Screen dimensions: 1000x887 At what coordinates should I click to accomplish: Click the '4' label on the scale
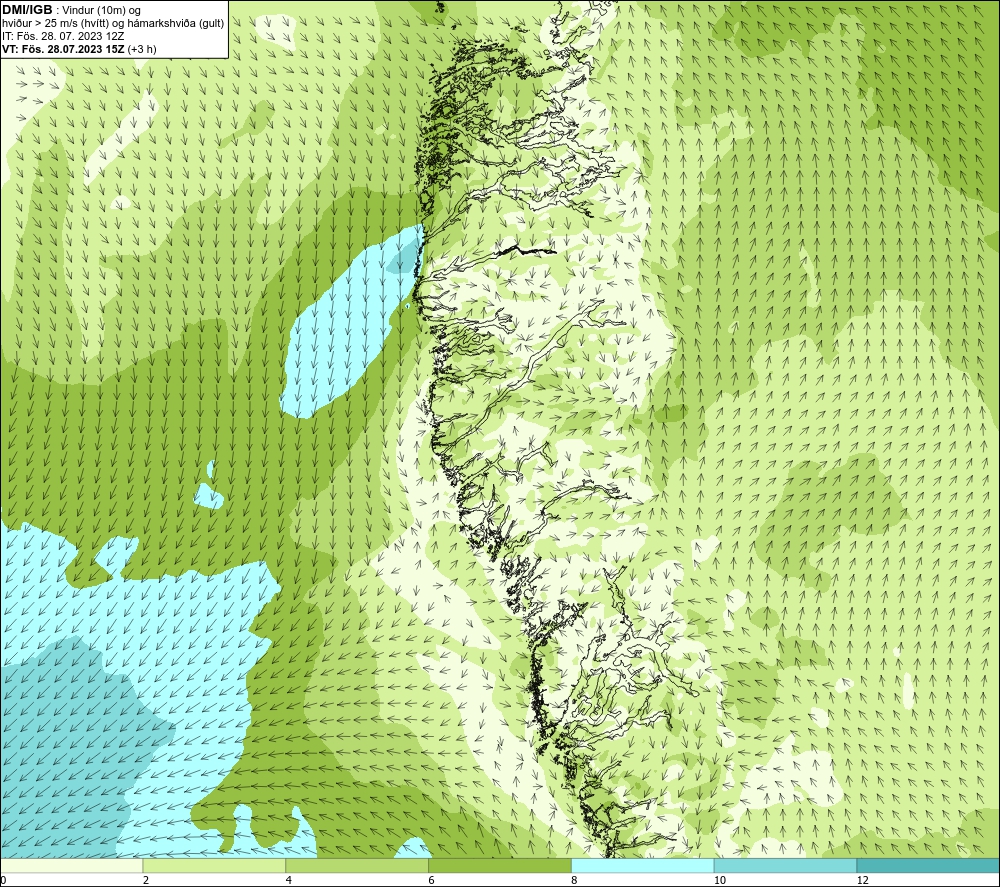click(x=289, y=881)
